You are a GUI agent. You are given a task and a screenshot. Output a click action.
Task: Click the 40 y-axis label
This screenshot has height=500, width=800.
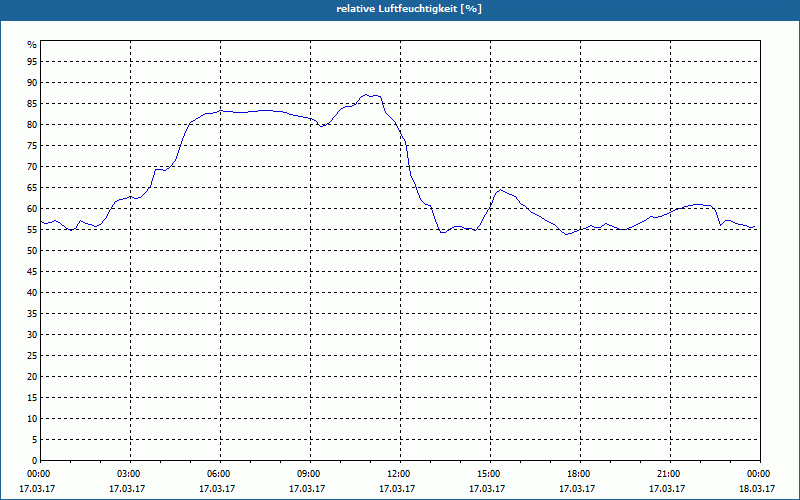(x=32, y=293)
